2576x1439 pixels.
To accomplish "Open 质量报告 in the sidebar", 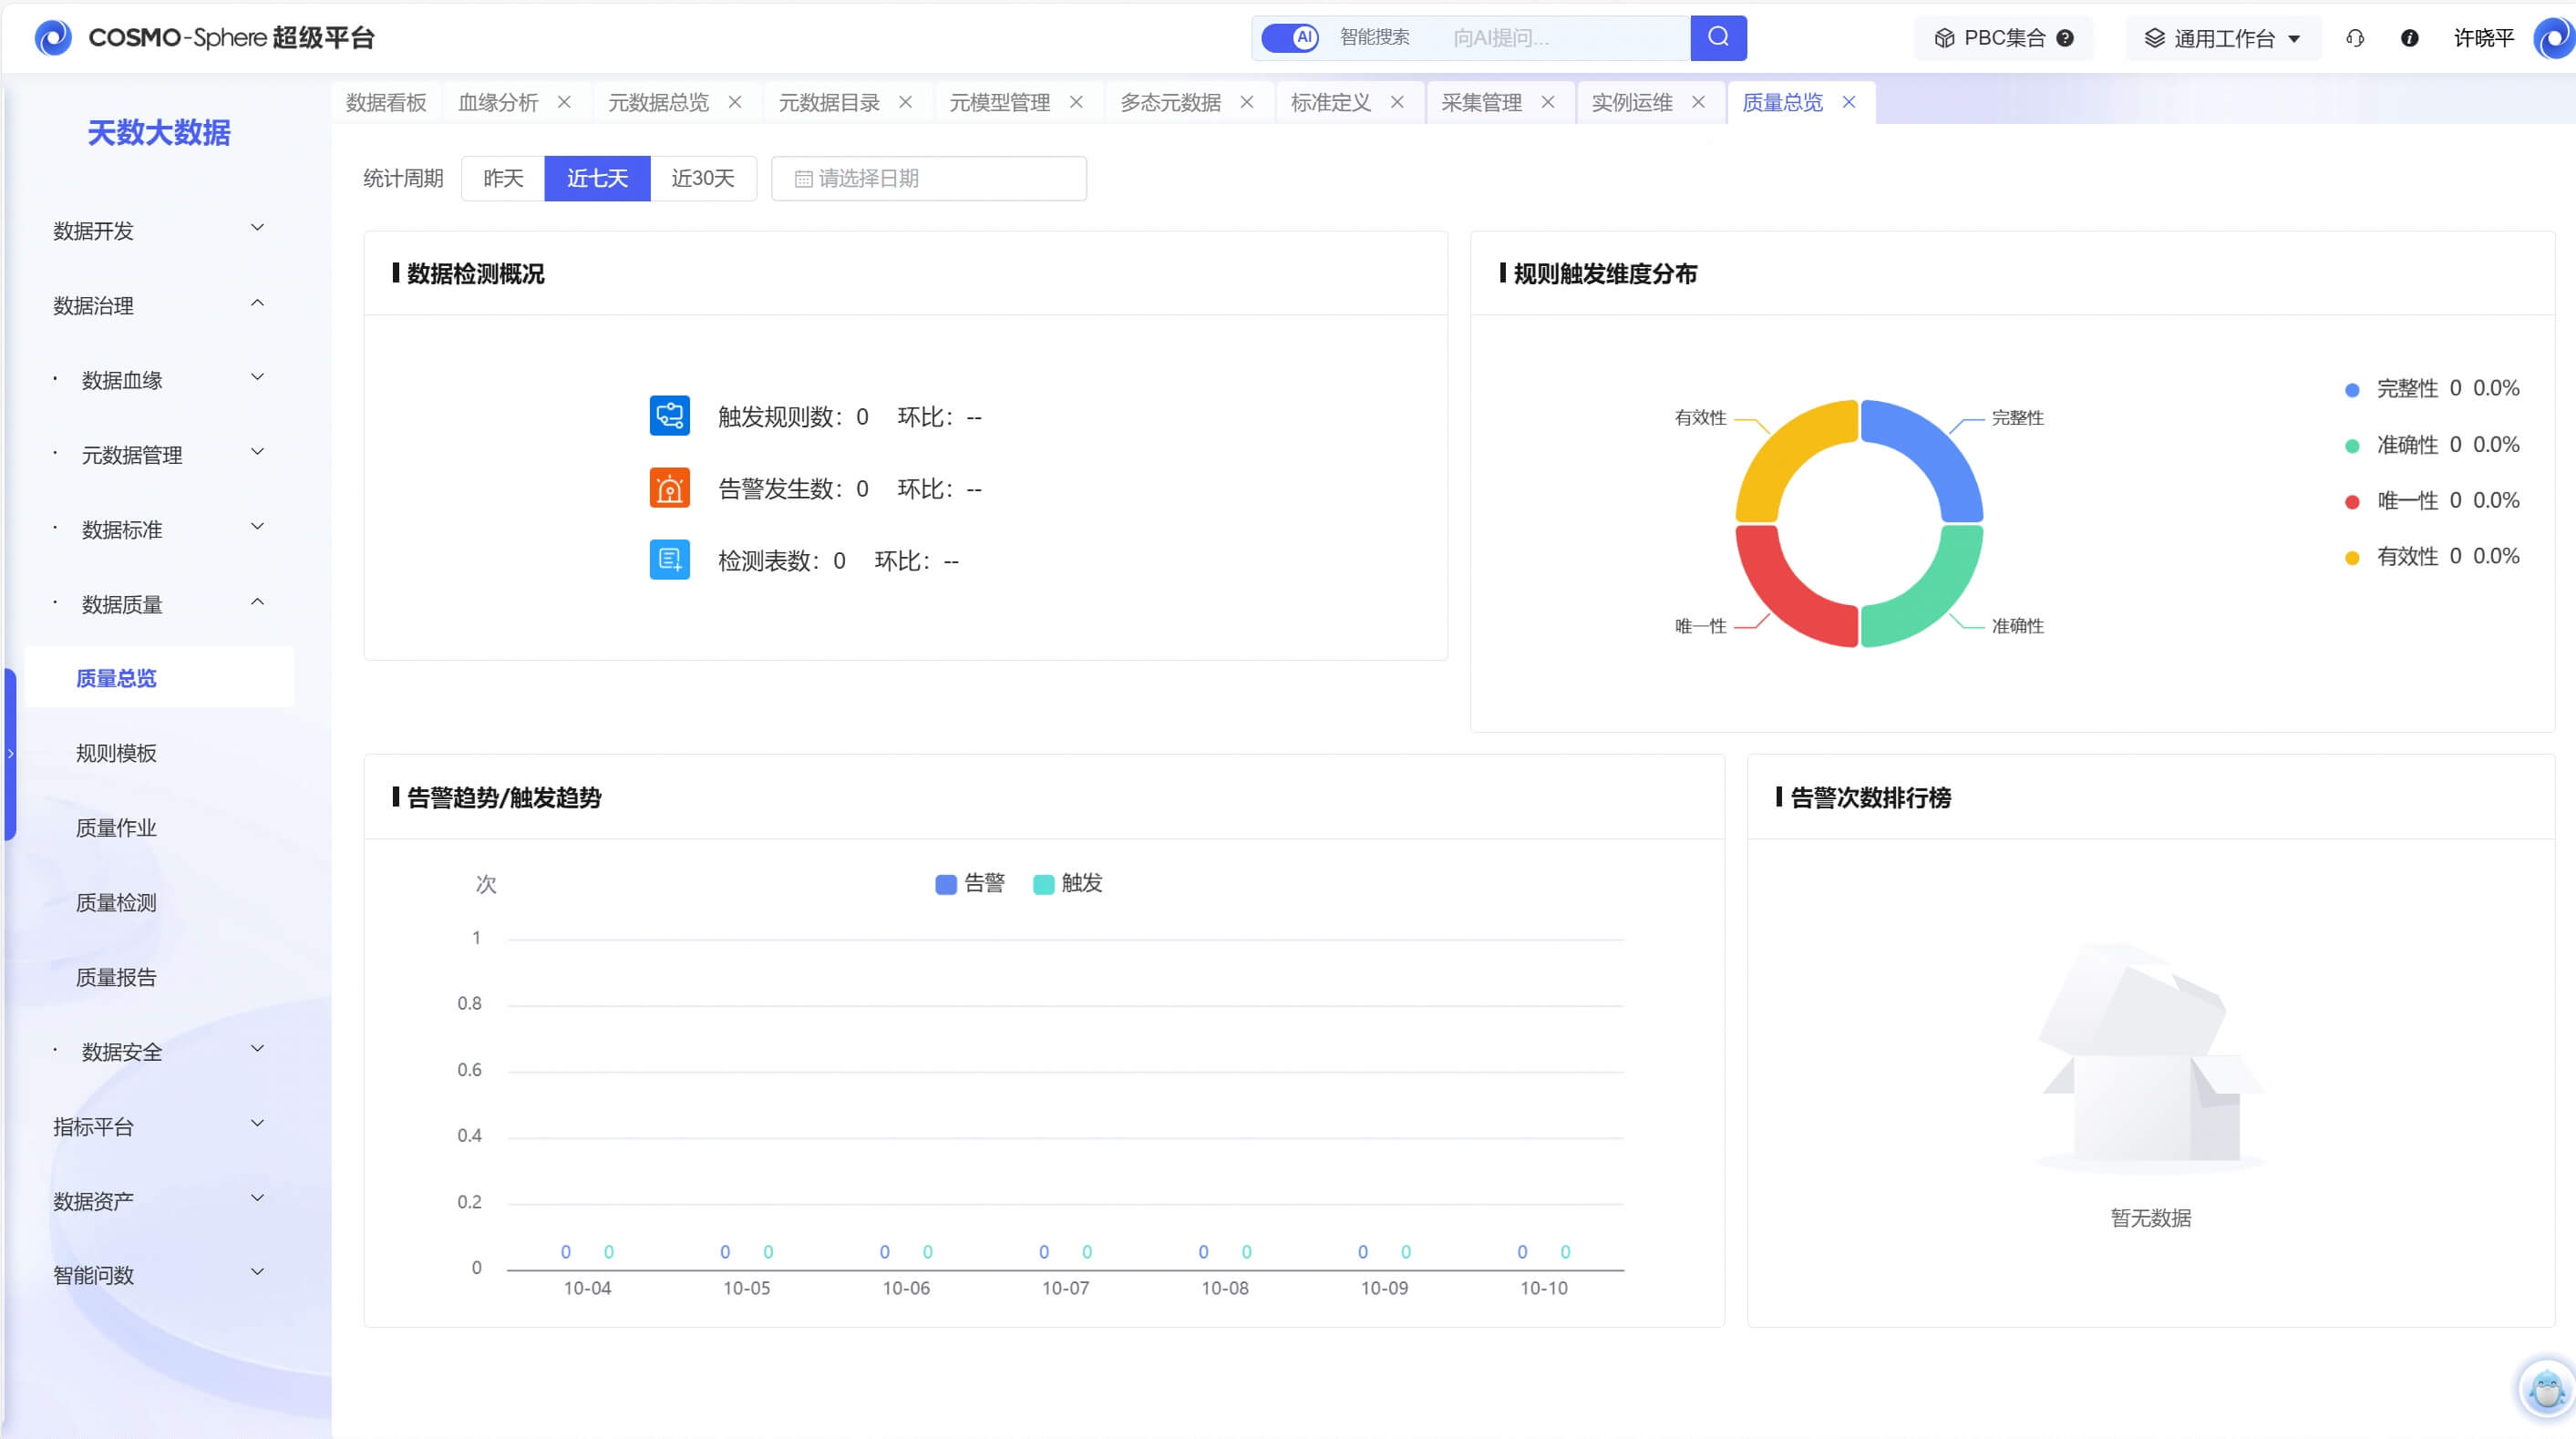I will pyautogui.click(x=116, y=977).
